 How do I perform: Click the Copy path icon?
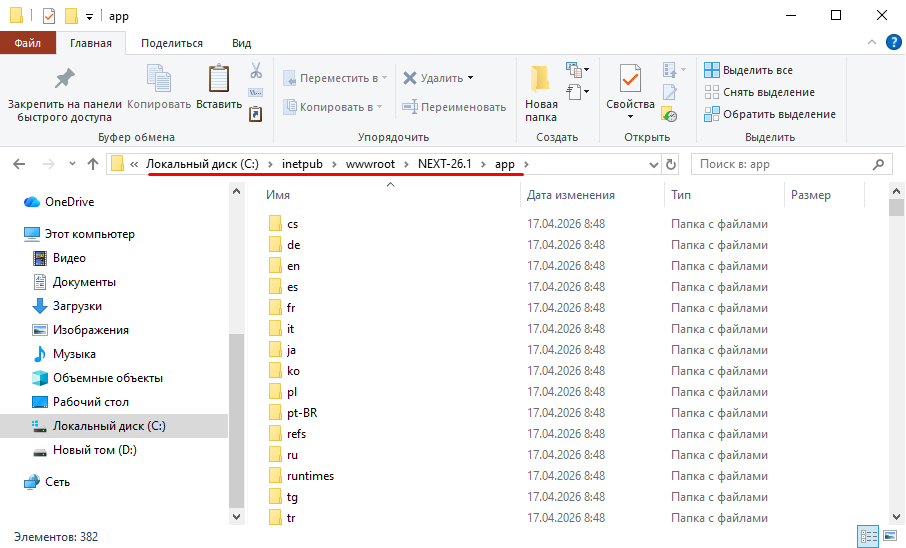click(x=255, y=92)
